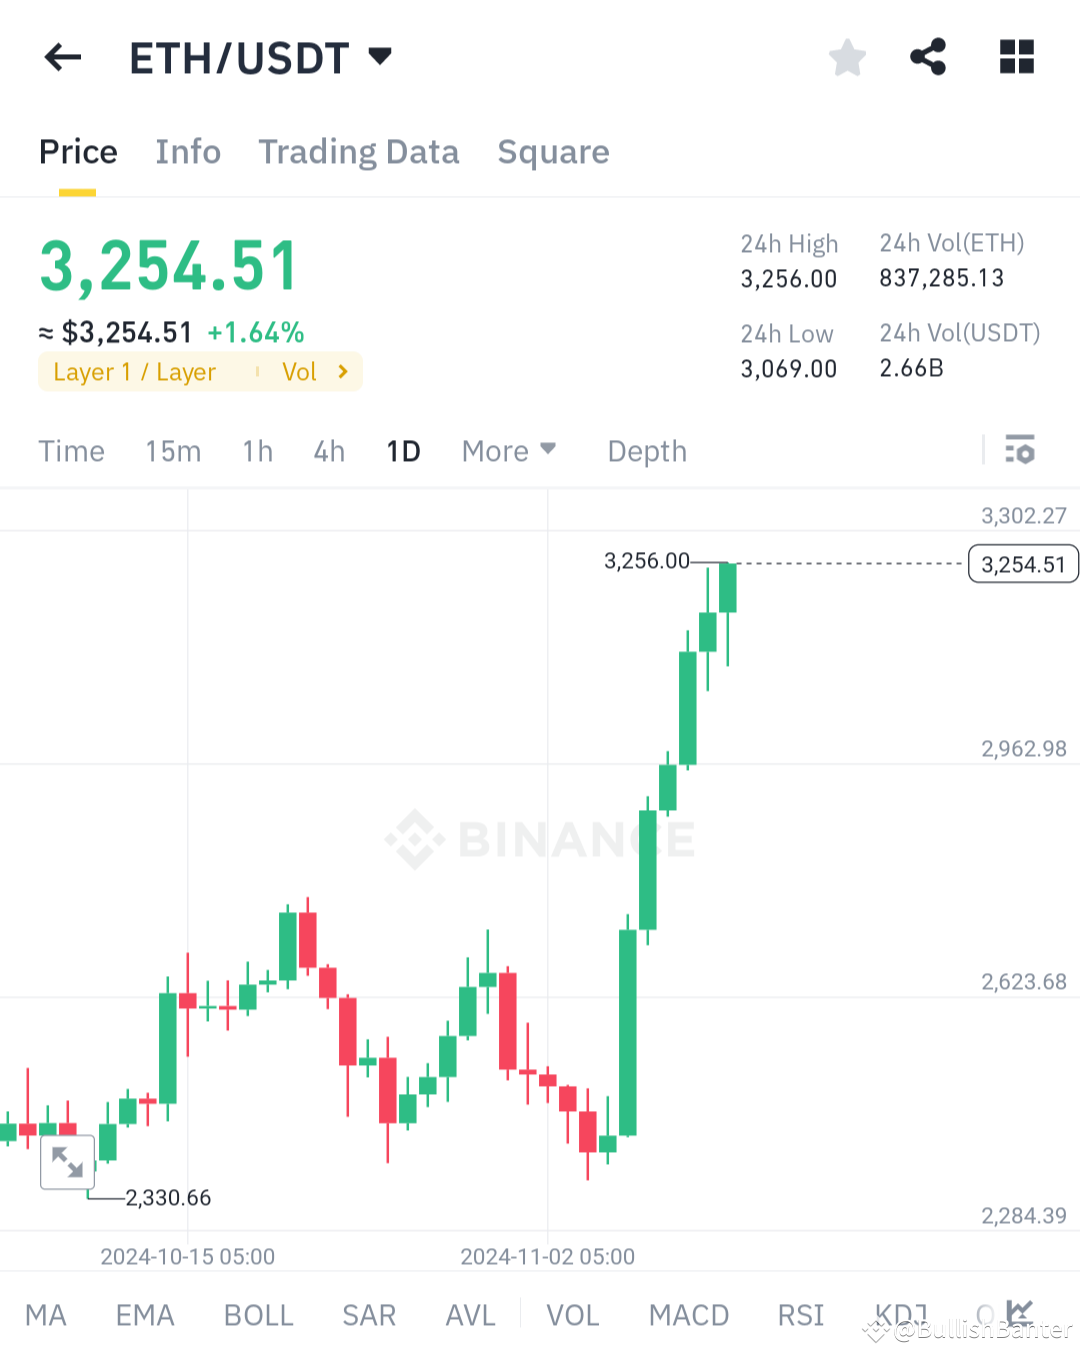Toggle the RSI indicator
Image resolution: width=1080 pixels, height=1352 pixels.
pyautogui.click(x=799, y=1315)
